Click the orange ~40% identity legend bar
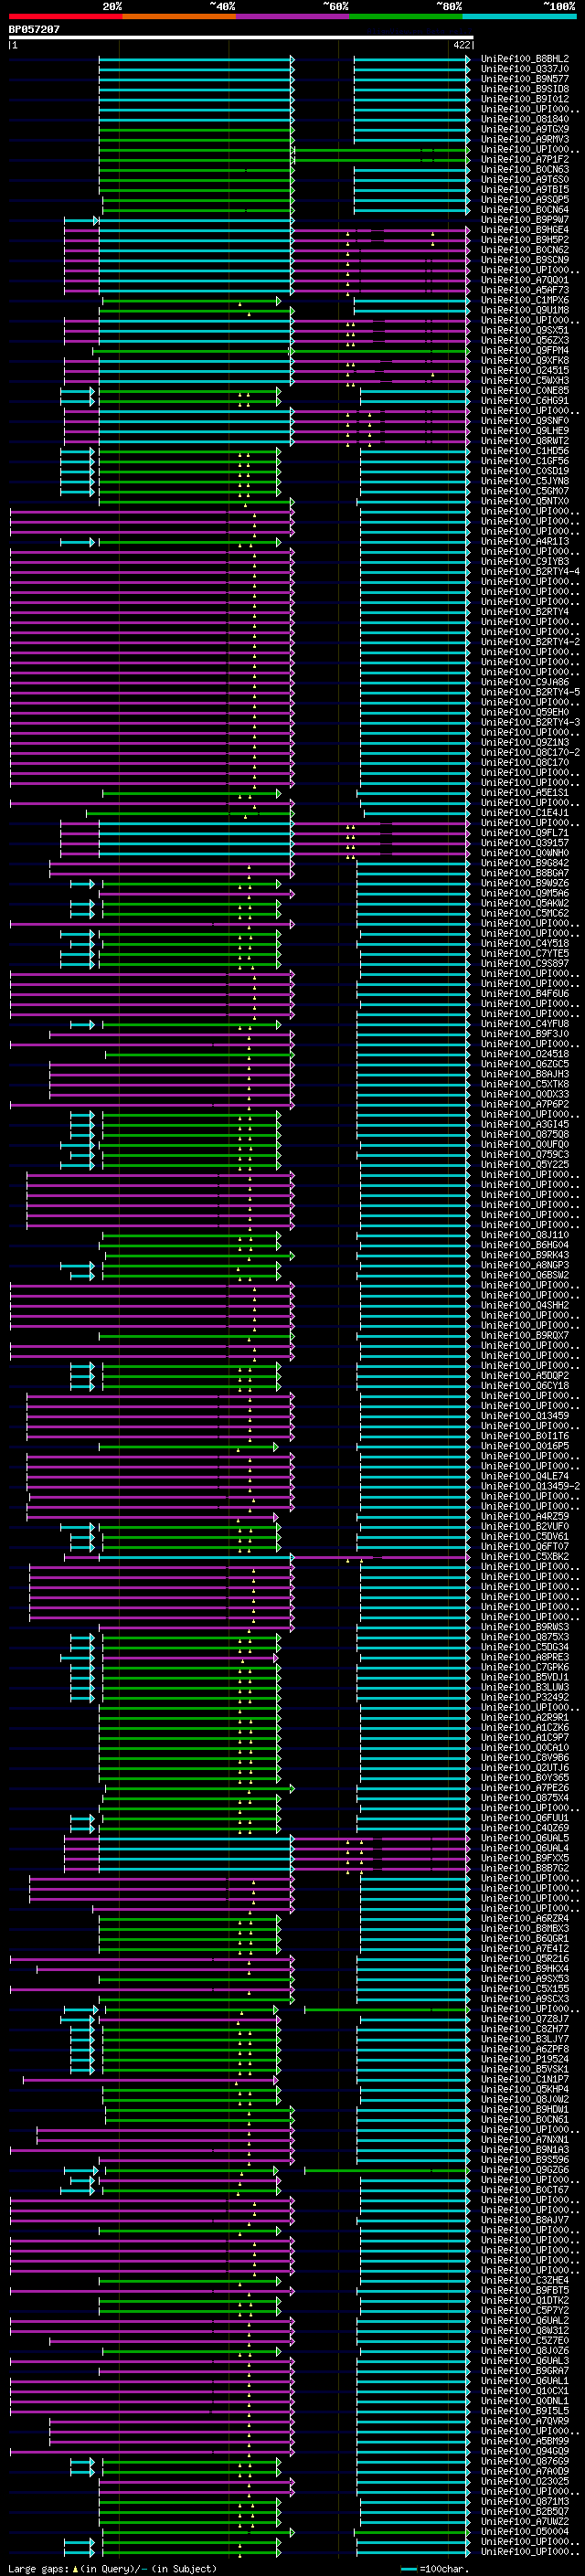585x2576 pixels. pyautogui.click(x=179, y=16)
